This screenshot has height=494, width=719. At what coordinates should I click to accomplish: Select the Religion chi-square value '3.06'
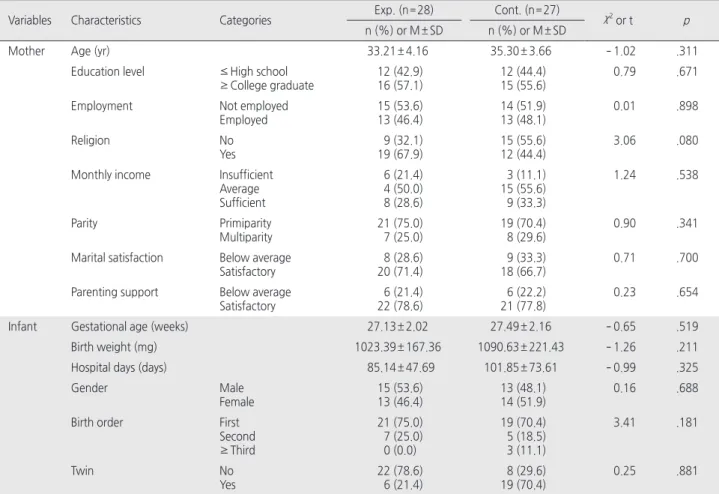pos(625,140)
